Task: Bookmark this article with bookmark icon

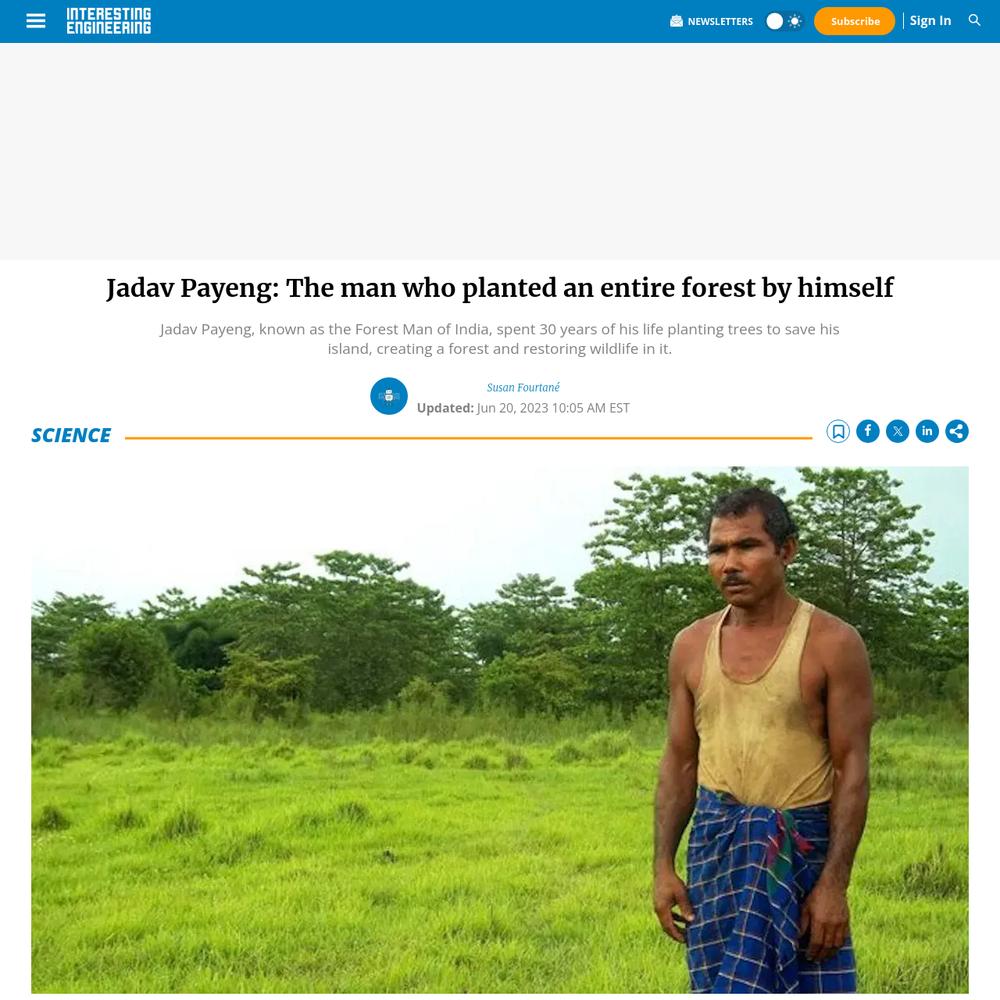Action: 838,432
